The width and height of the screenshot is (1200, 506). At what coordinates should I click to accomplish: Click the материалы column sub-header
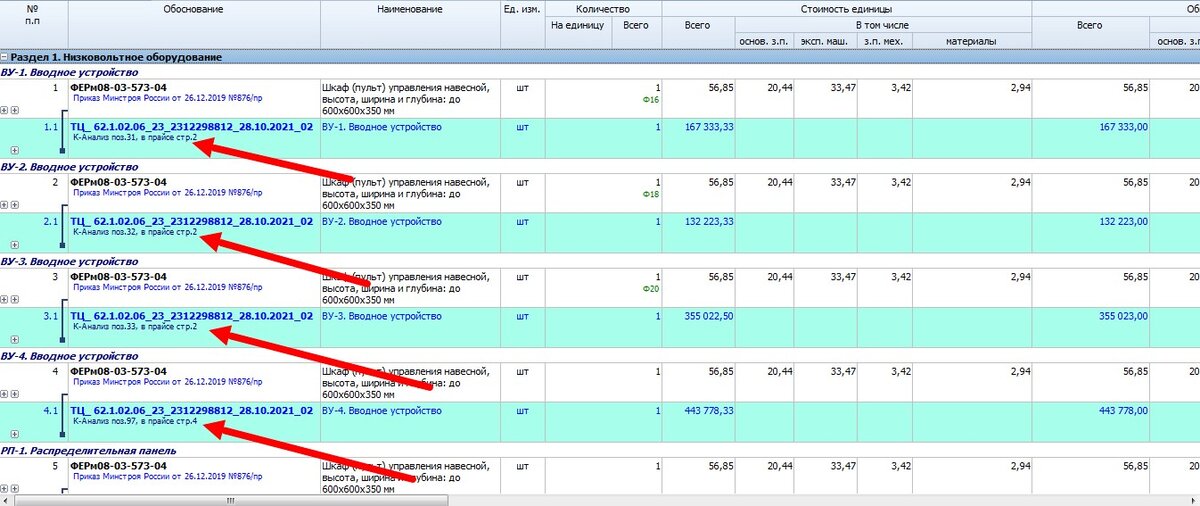pyautogui.click(x=973, y=41)
